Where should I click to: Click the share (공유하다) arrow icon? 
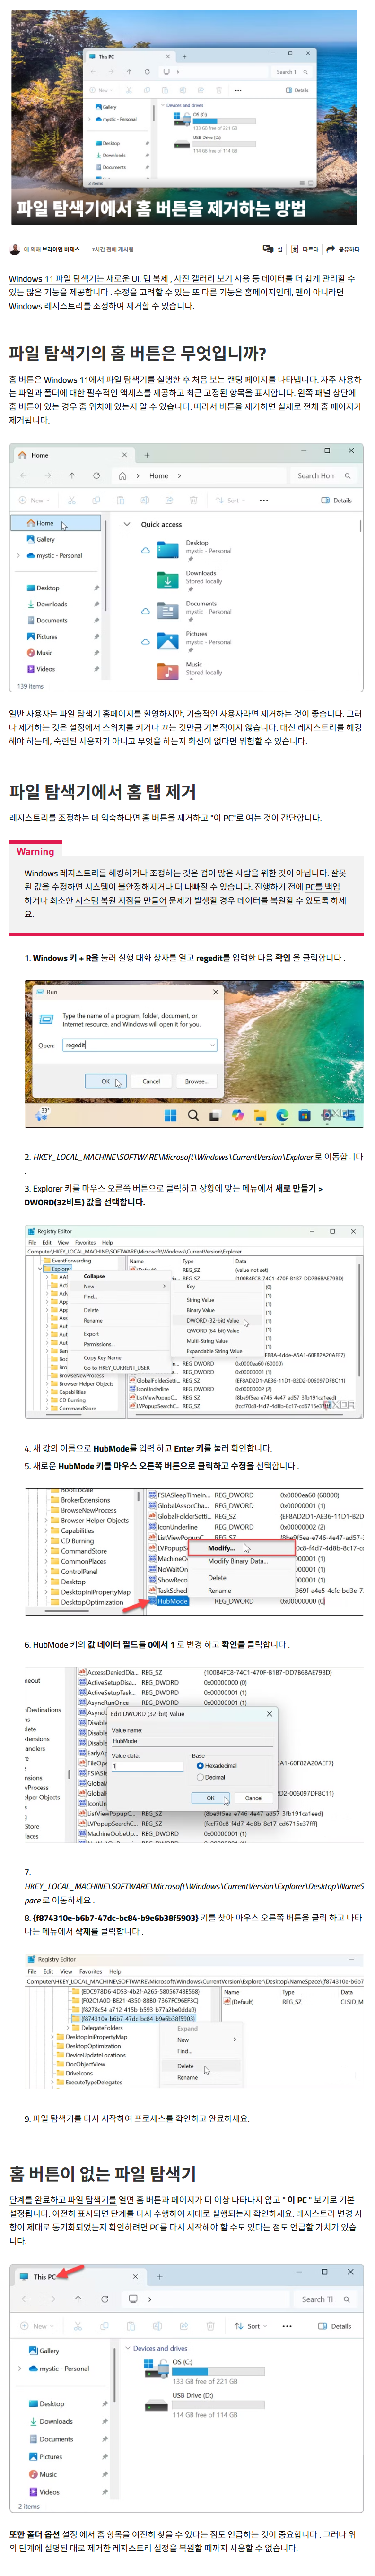pos(331,249)
